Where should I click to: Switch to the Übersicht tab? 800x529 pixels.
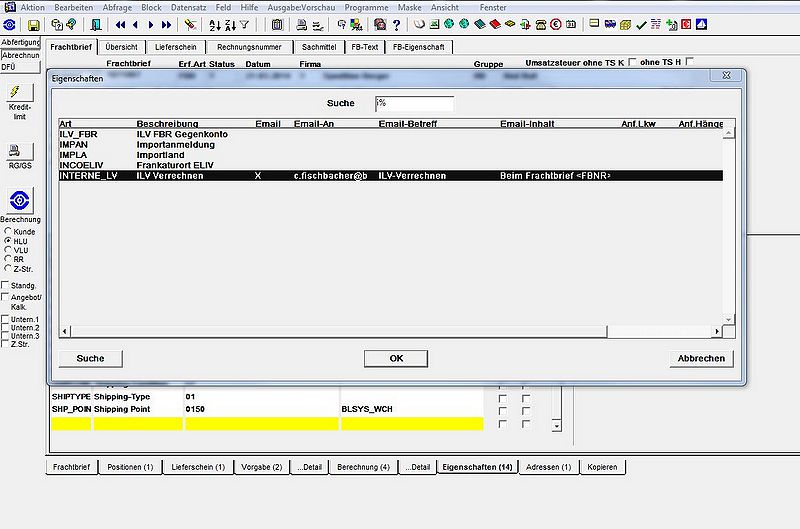[x=121, y=47]
